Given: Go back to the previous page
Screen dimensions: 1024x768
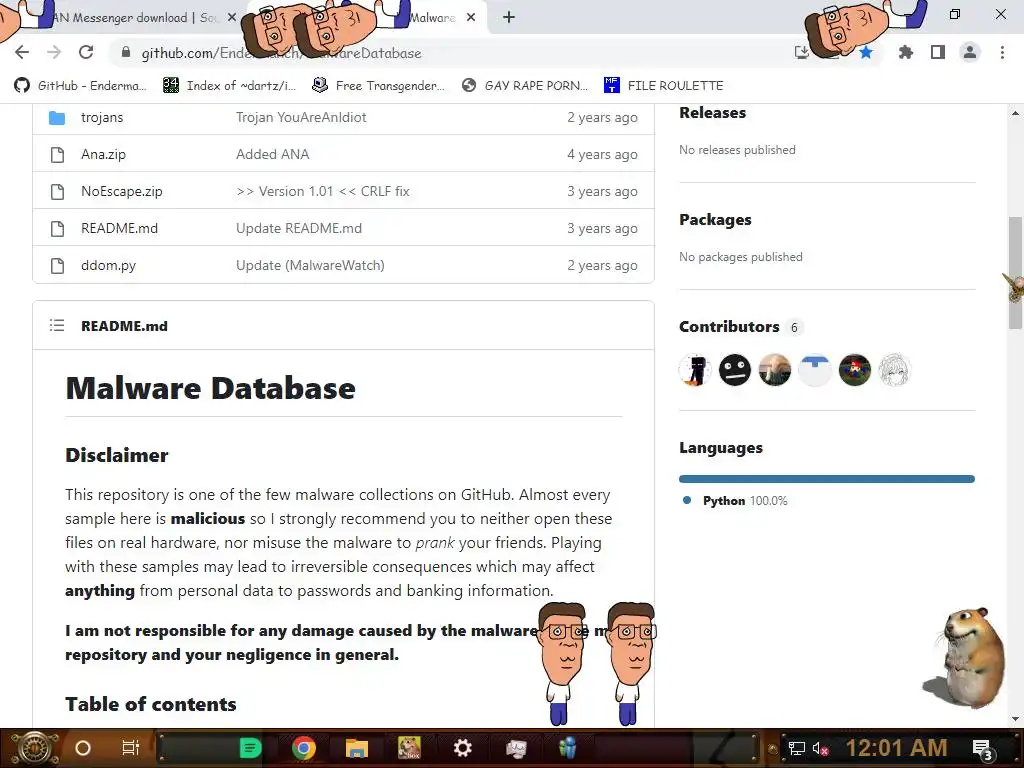Looking at the screenshot, I should (22, 52).
